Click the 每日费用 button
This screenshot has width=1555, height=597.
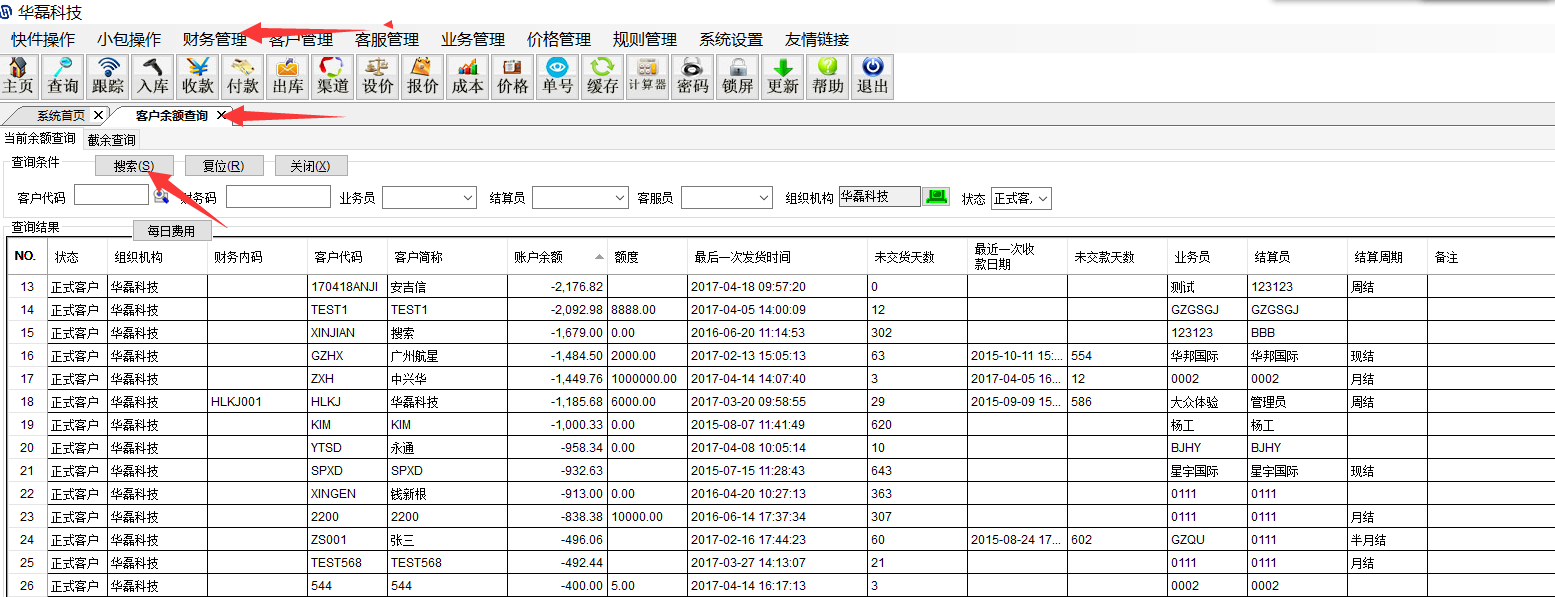[172, 231]
